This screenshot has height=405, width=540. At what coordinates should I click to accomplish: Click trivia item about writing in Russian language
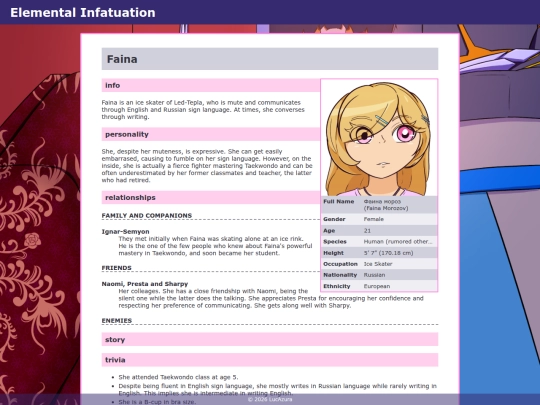click(x=278, y=390)
